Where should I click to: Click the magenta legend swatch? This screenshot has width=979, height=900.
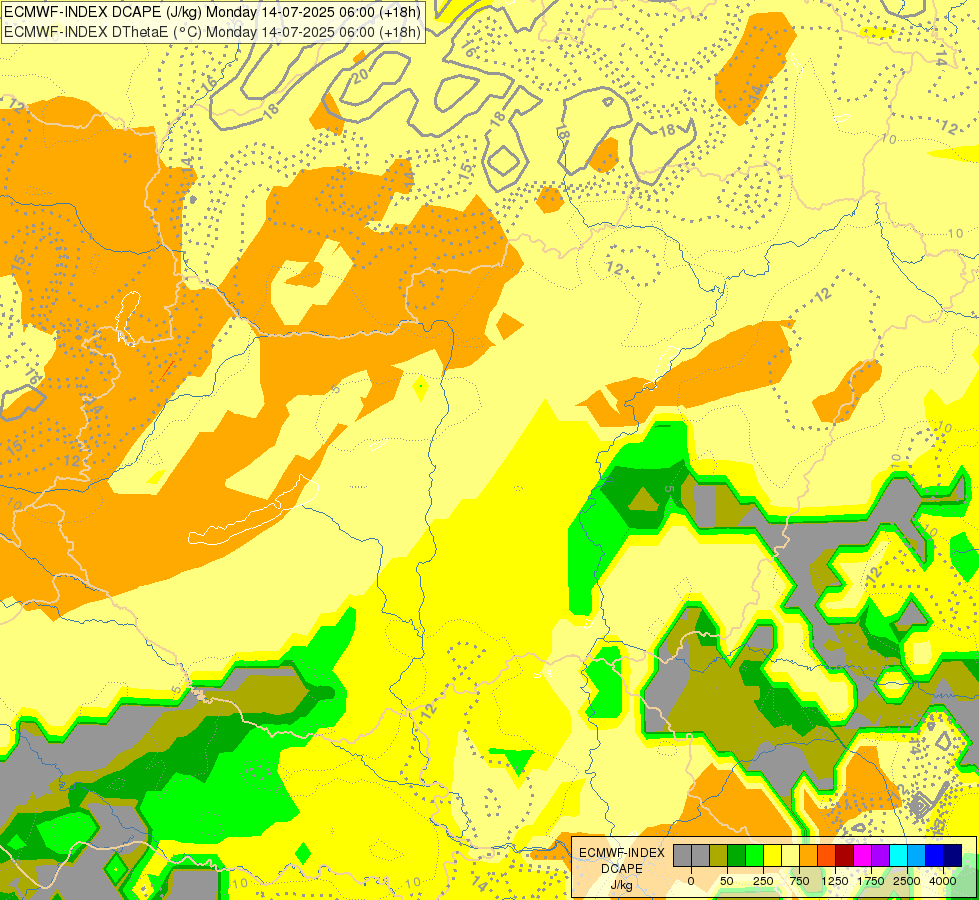click(x=862, y=855)
